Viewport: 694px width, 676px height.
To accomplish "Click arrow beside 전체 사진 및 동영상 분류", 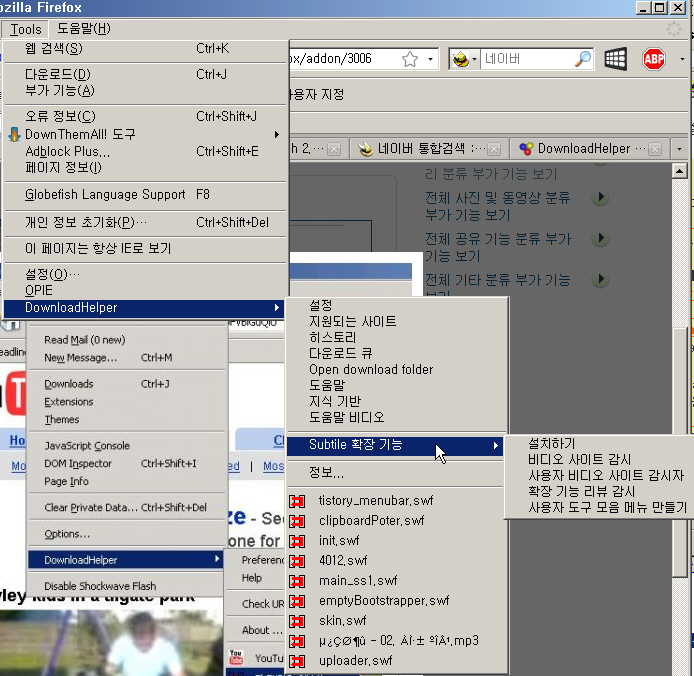I will 601,197.
